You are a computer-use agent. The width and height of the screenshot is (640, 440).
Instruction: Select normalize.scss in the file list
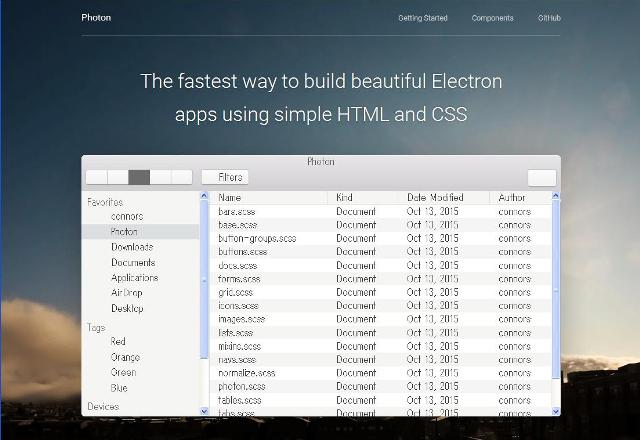pos(380,373)
